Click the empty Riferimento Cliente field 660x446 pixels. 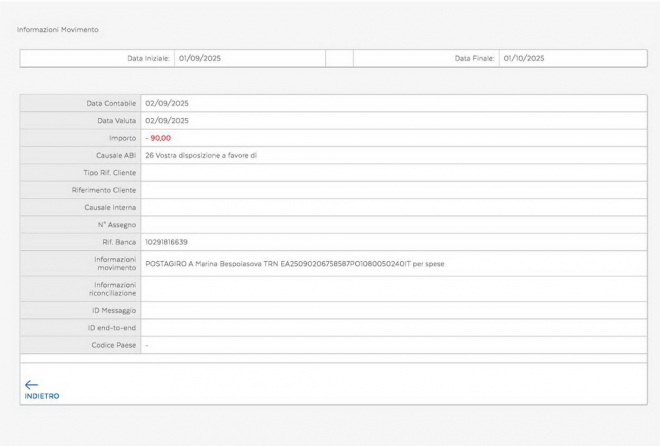pos(393,189)
